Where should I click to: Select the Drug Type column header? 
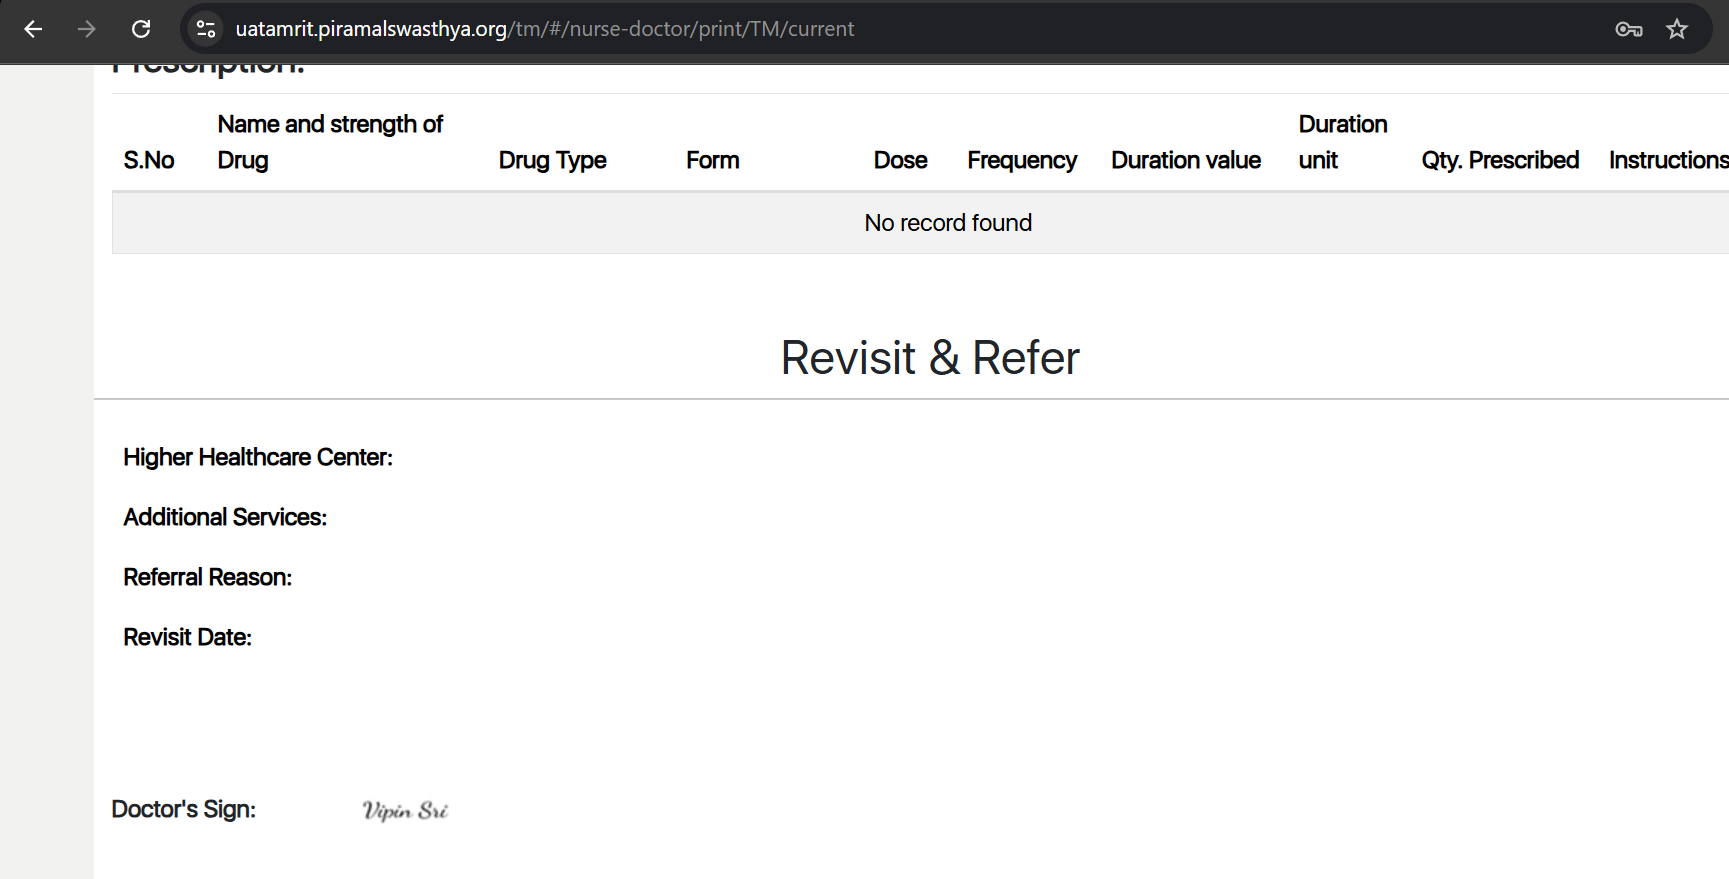pos(552,160)
